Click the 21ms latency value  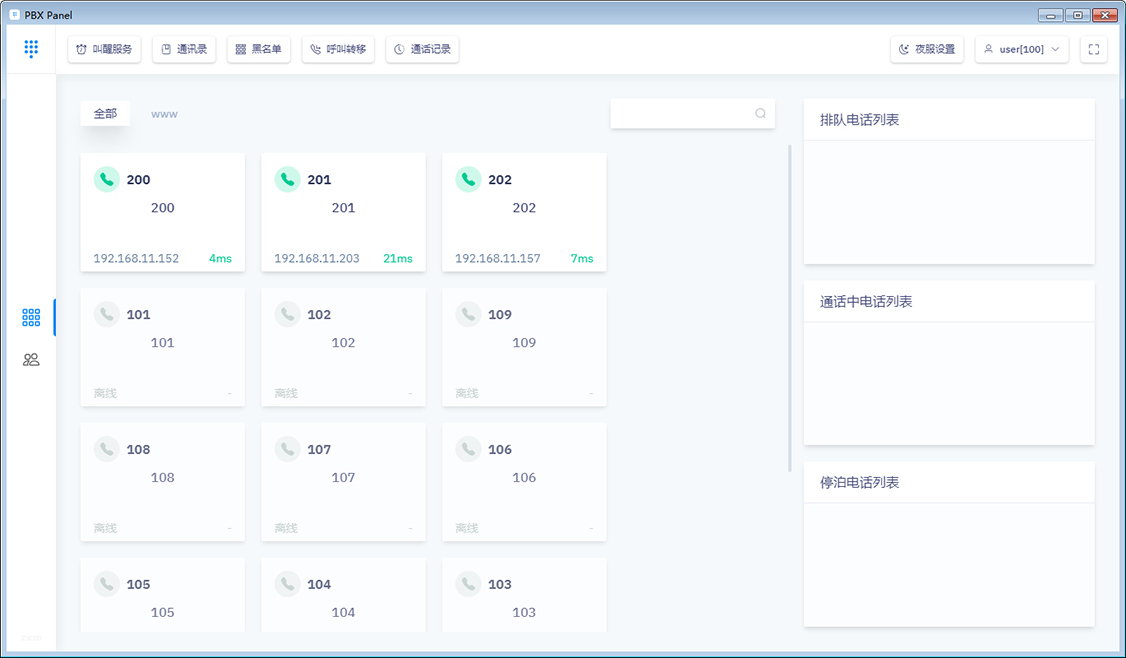click(398, 259)
